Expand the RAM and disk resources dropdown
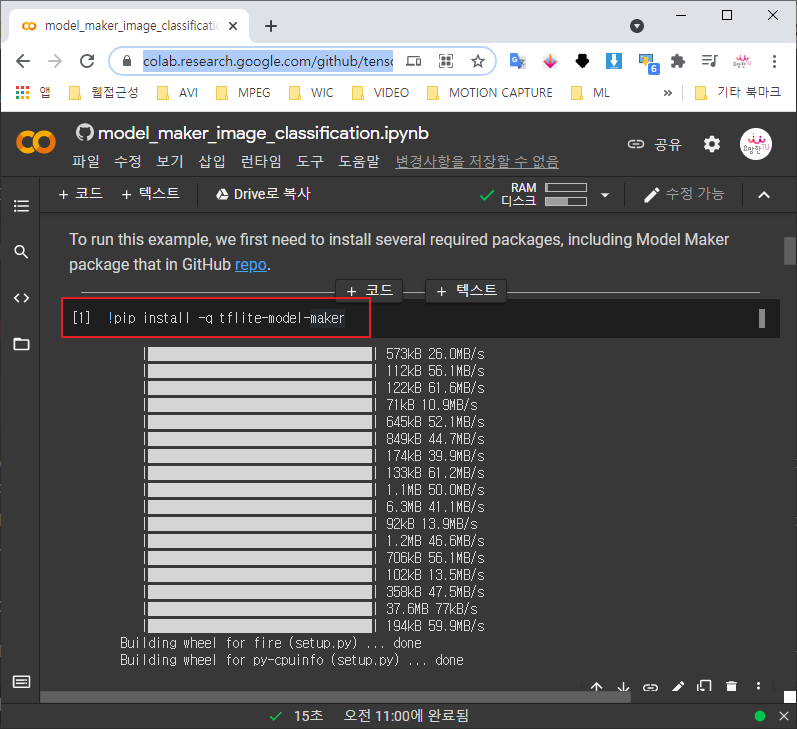797x729 pixels. pyautogui.click(x=605, y=195)
